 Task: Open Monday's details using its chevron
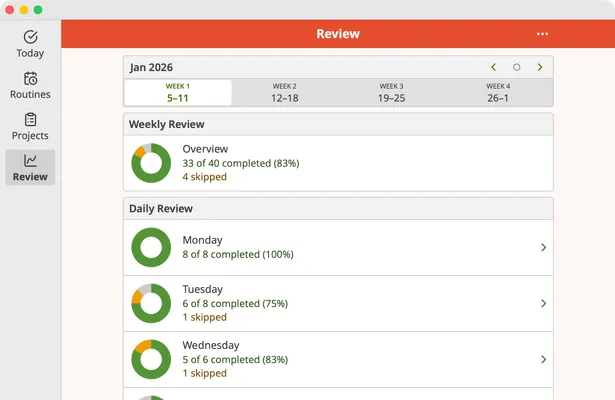tap(544, 247)
